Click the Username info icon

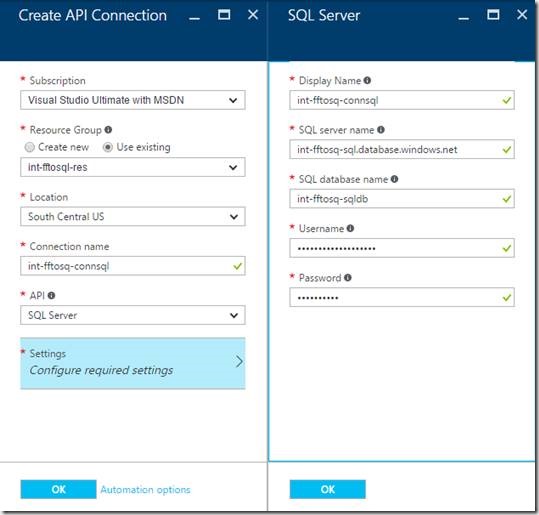pos(350,228)
